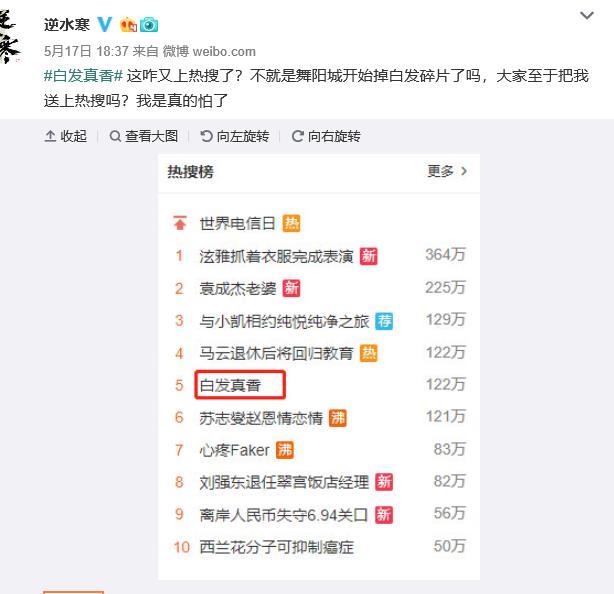
Task: Open the #白发真香# hashtag link
Action: (84, 76)
